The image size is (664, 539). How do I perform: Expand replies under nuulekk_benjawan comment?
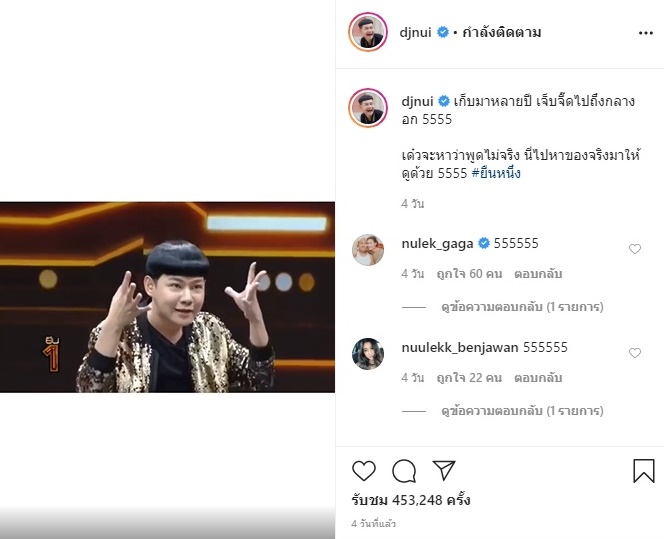tap(522, 411)
